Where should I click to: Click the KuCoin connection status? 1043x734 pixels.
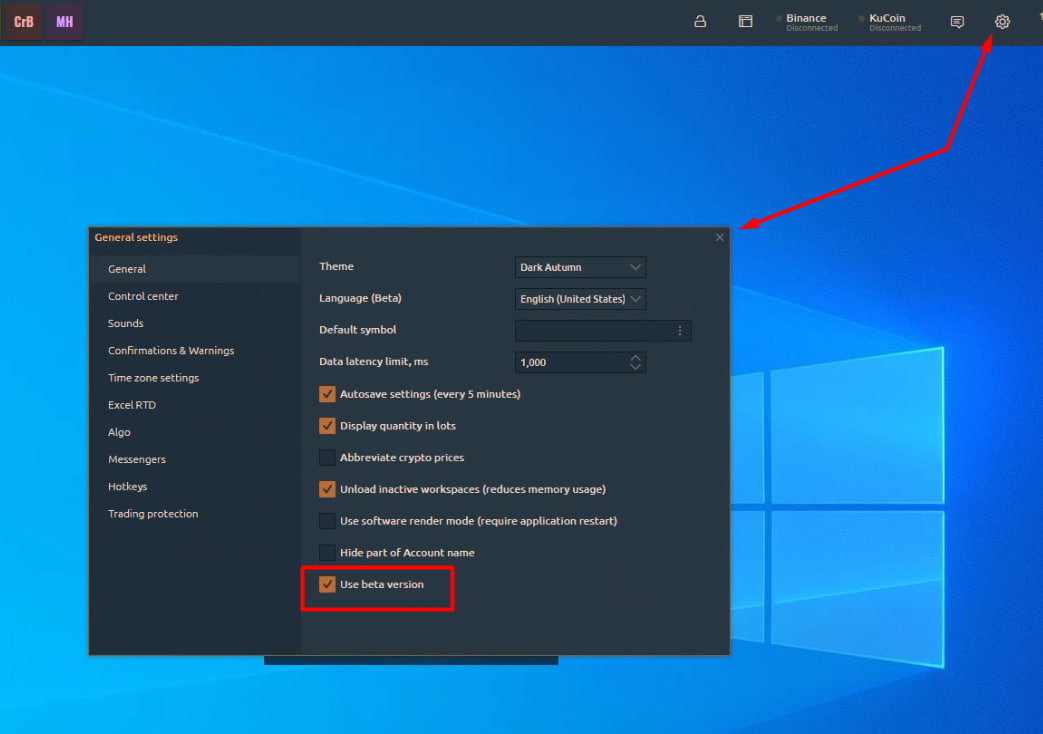coord(888,22)
